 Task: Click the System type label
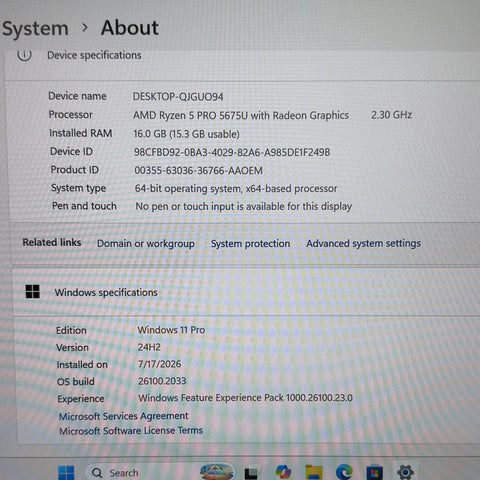pyautogui.click(x=79, y=188)
